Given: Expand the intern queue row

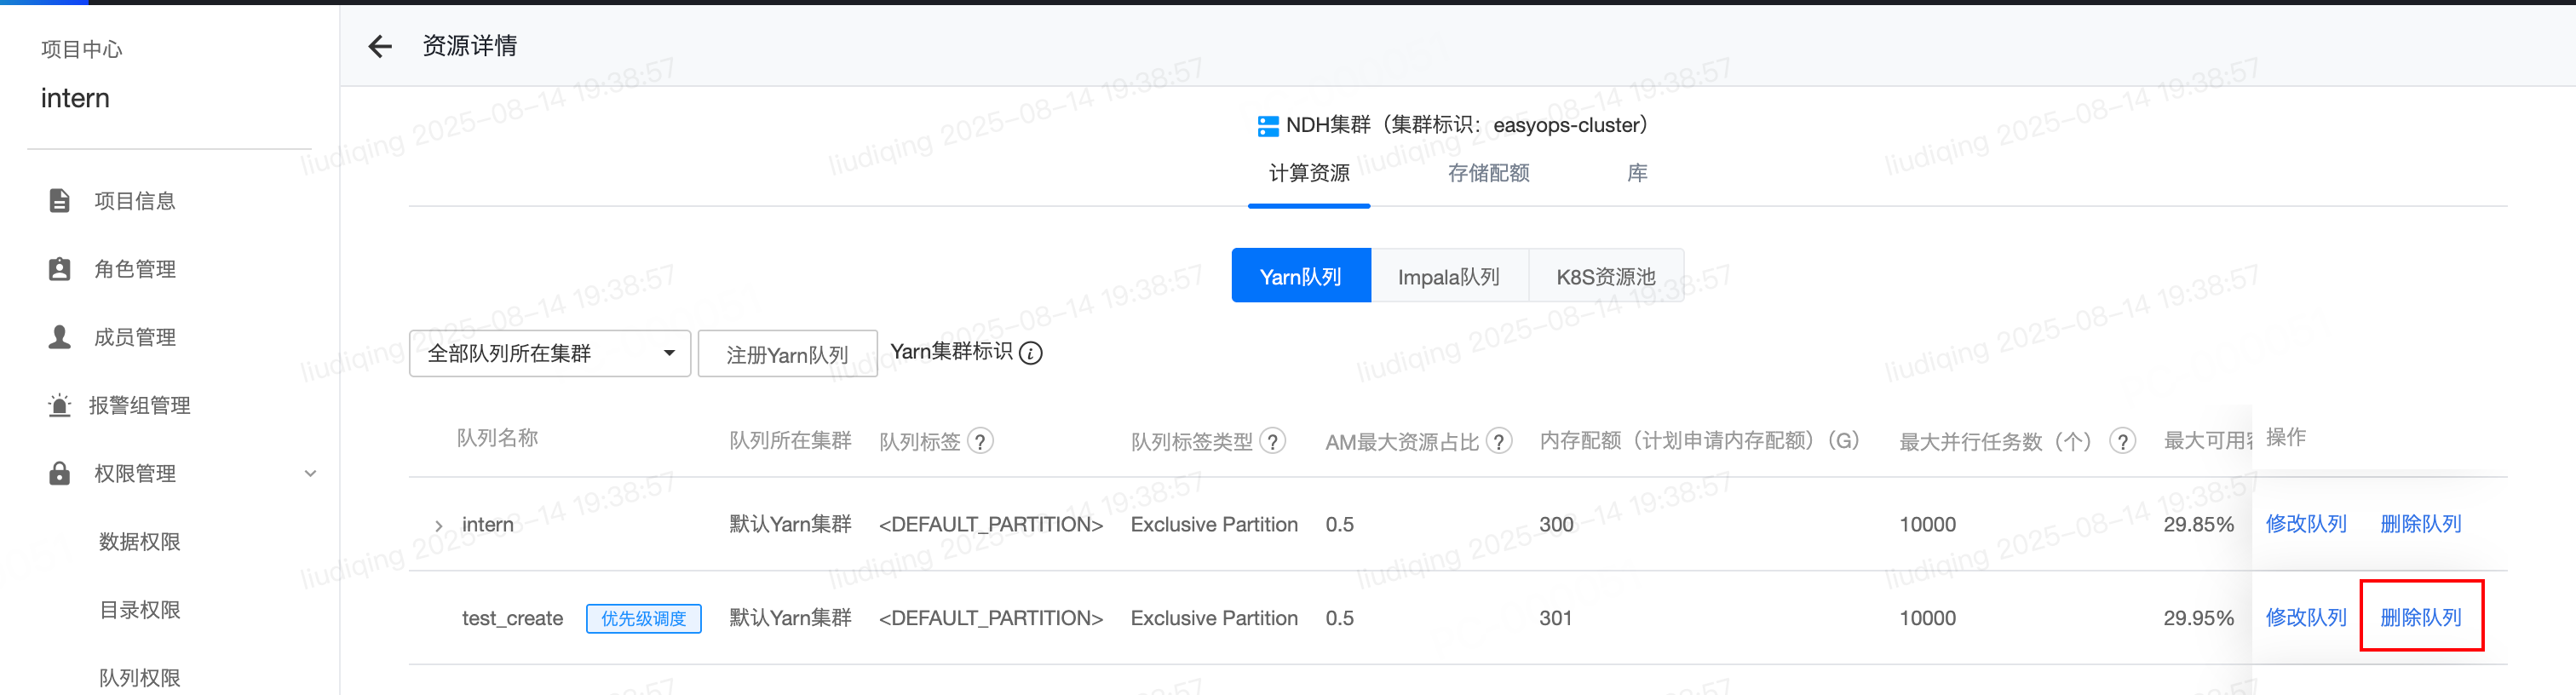Looking at the screenshot, I should point(438,525).
